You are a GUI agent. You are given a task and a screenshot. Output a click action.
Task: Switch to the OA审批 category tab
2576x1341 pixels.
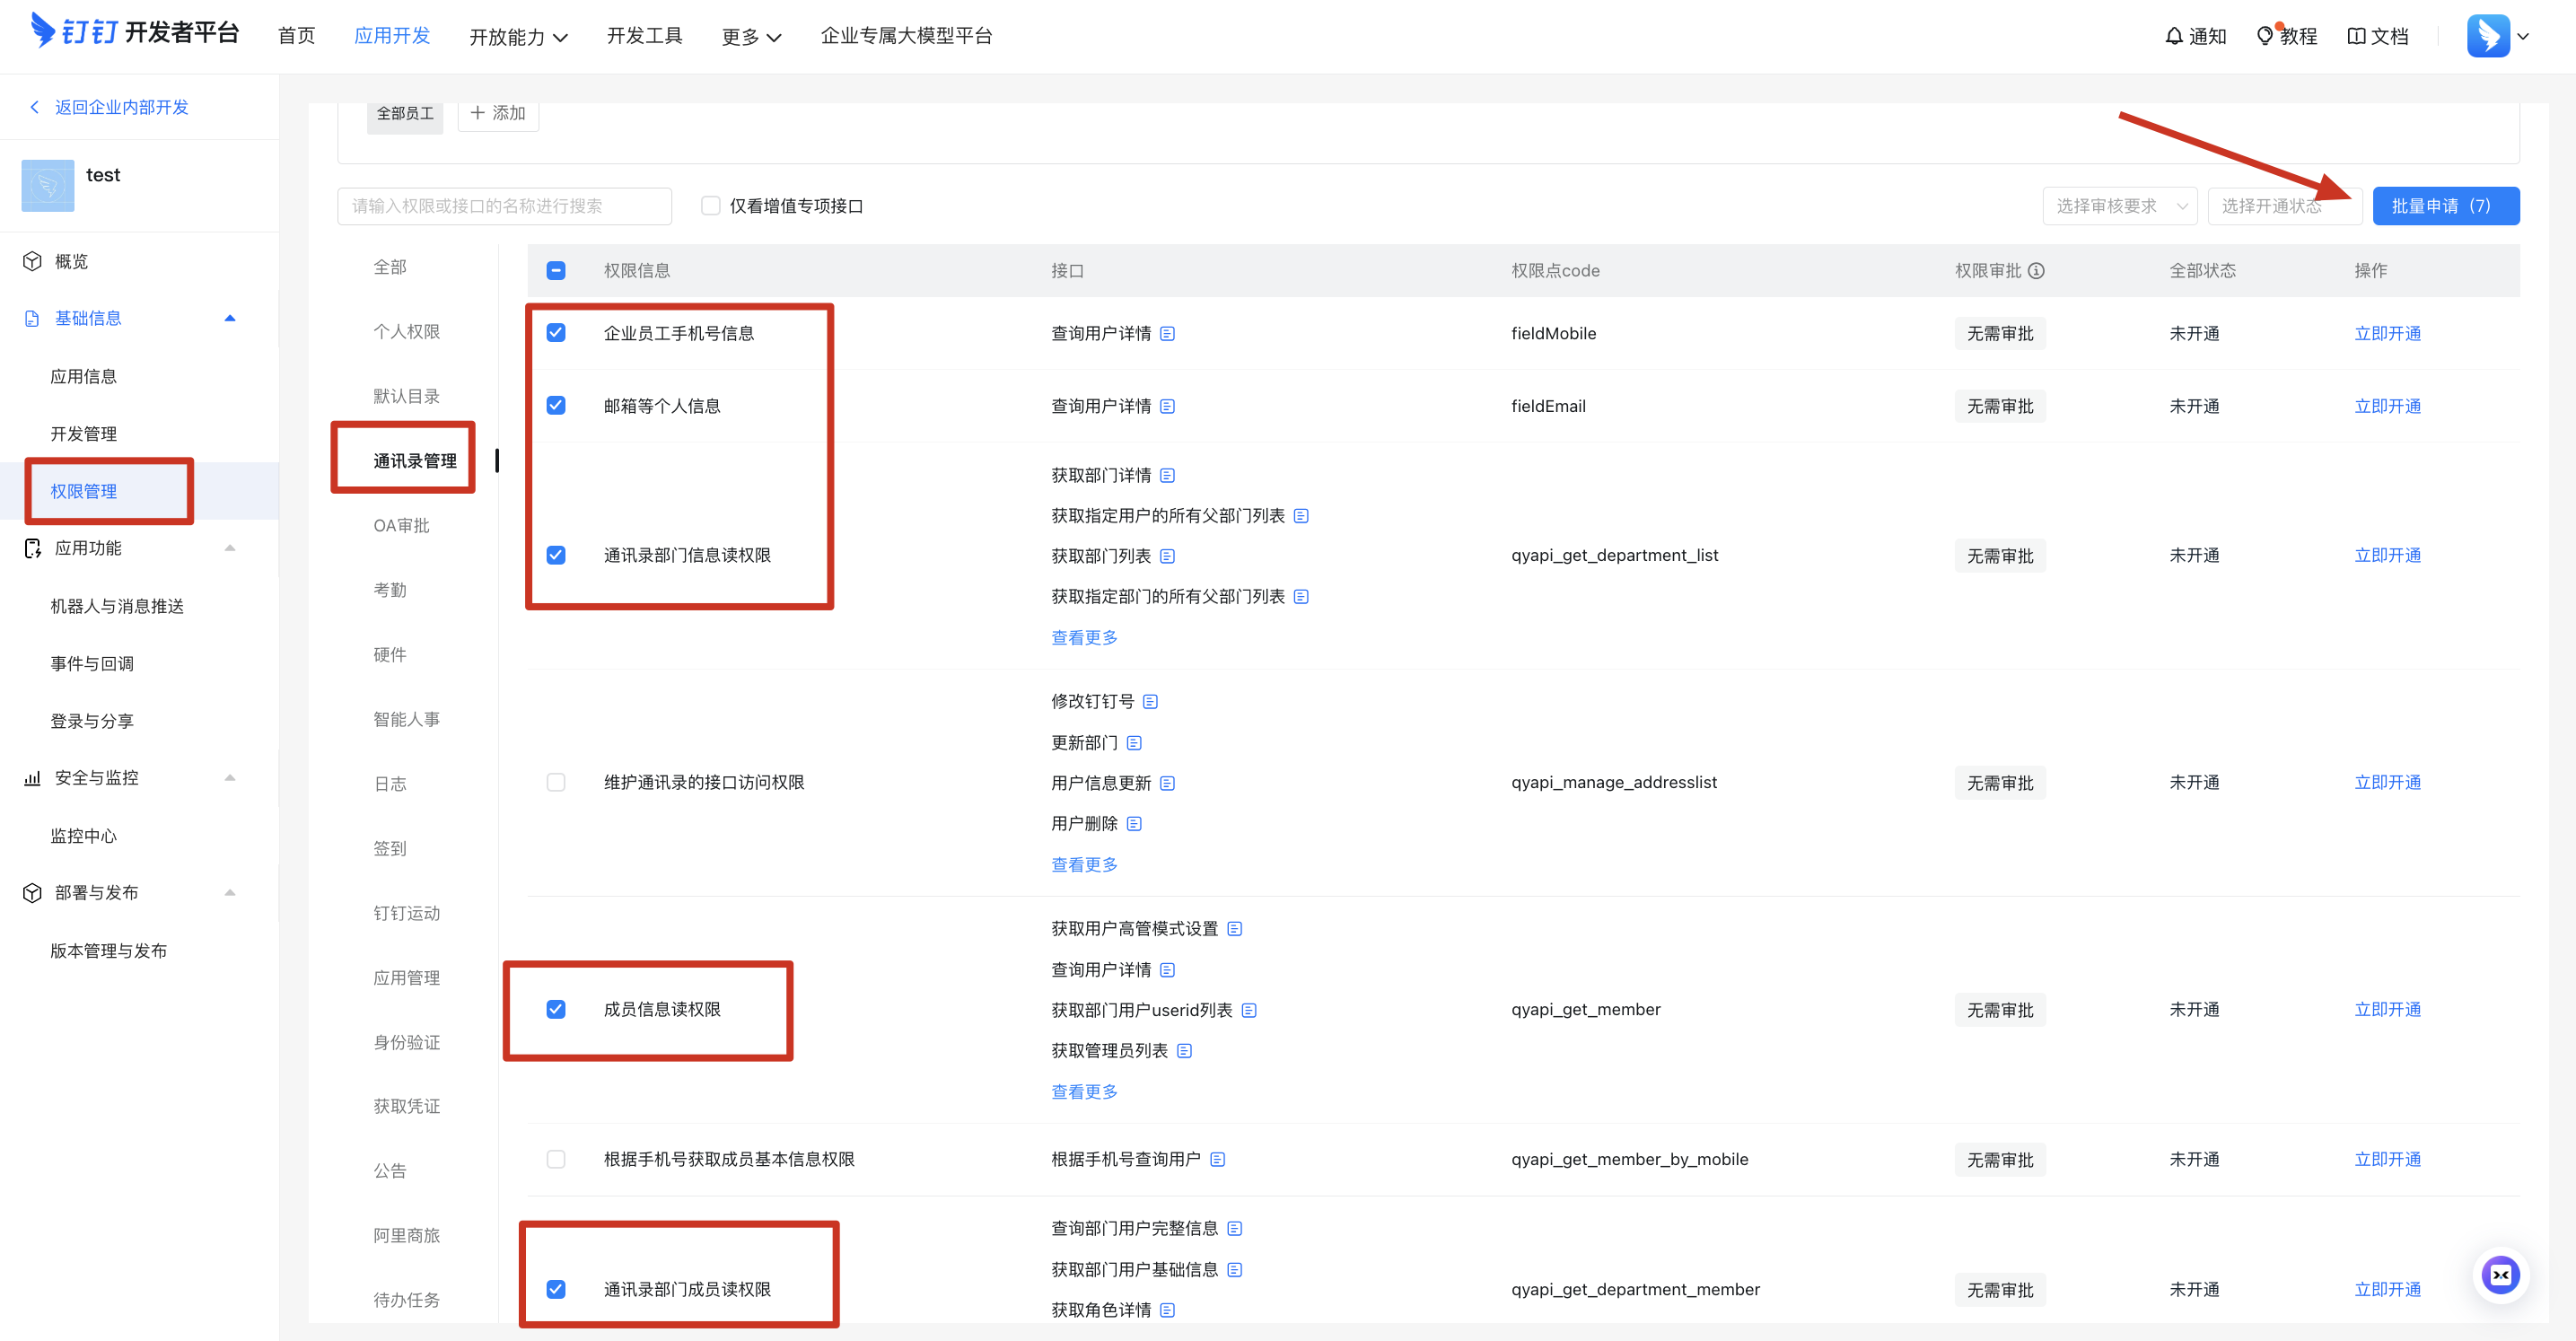click(401, 525)
